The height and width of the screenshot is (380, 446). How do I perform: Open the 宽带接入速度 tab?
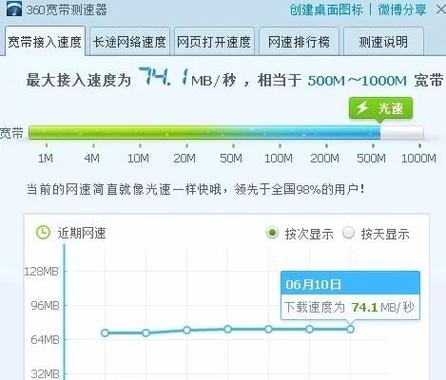[x=45, y=42]
